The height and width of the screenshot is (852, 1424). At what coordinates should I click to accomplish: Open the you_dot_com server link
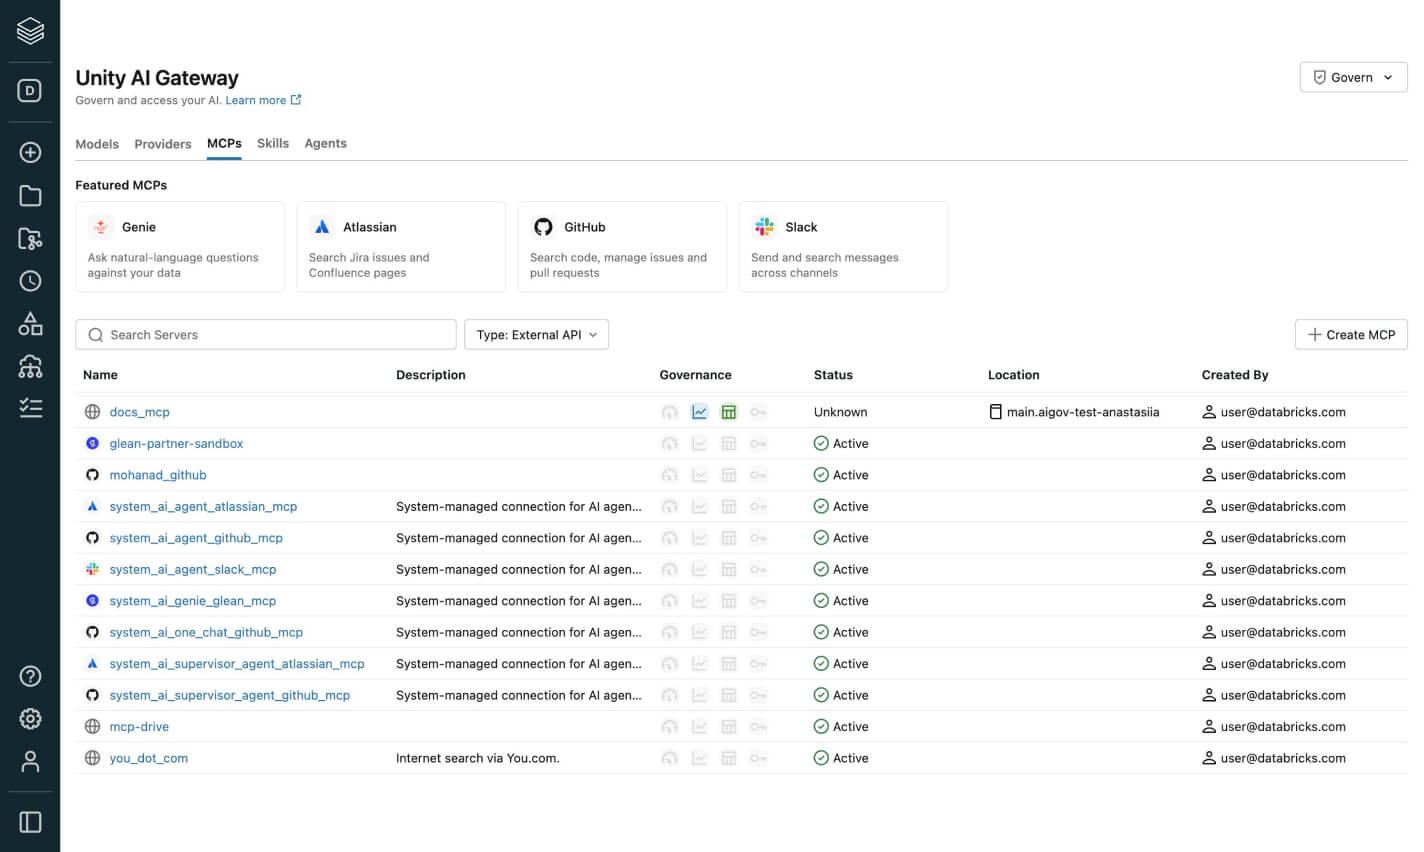pyautogui.click(x=149, y=759)
